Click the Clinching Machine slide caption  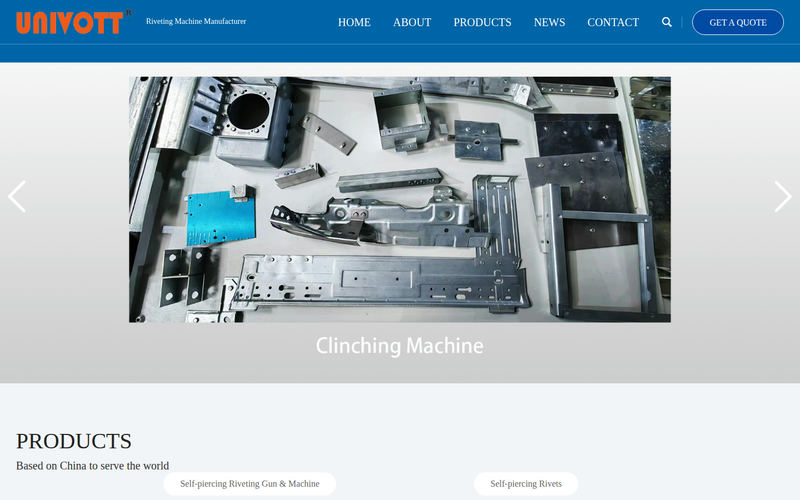(399, 346)
